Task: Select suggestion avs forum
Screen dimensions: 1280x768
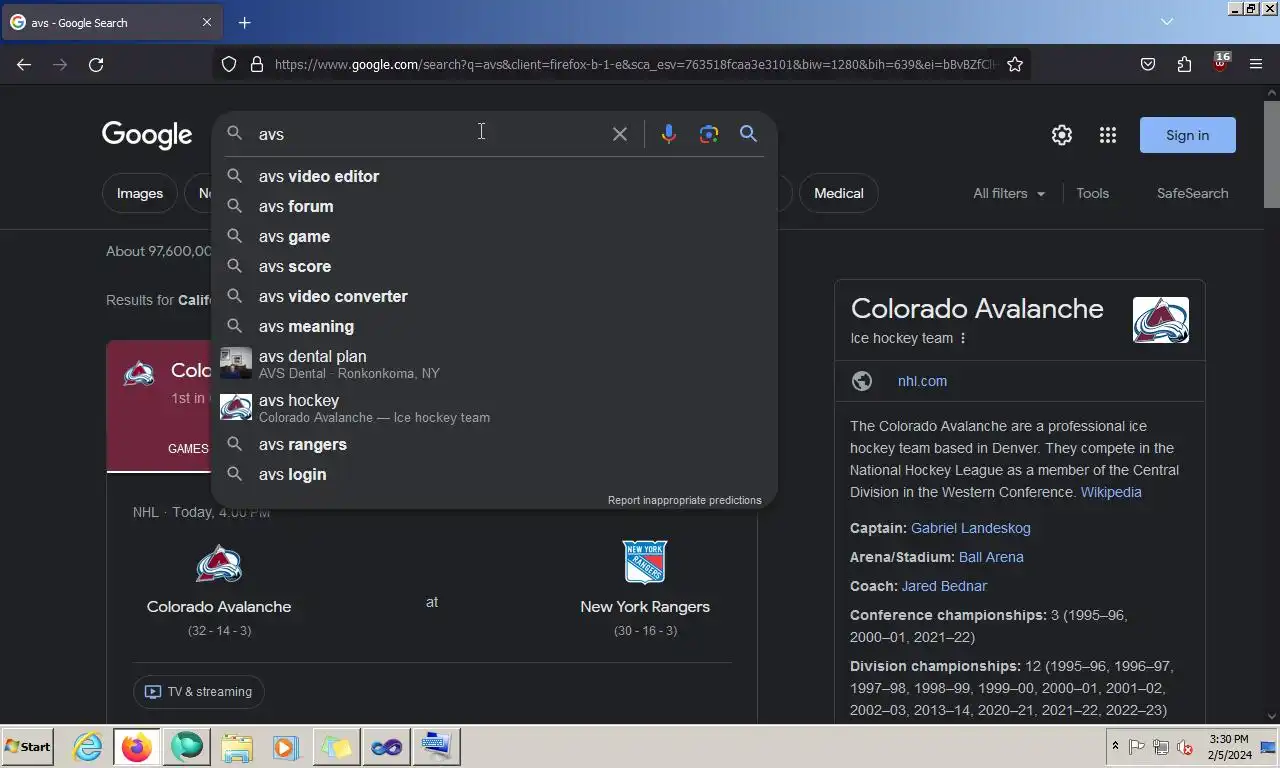Action: [494, 206]
